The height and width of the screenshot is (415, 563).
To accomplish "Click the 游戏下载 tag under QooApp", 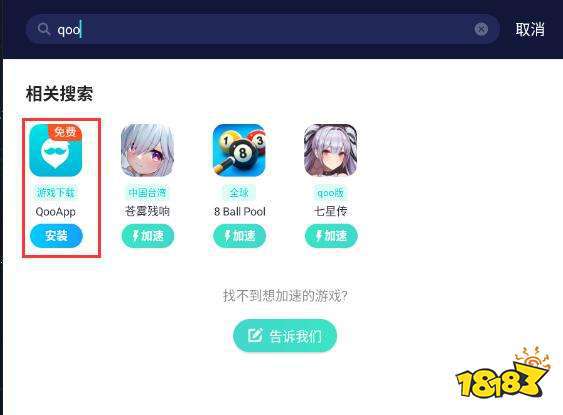I will (x=56, y=193).
